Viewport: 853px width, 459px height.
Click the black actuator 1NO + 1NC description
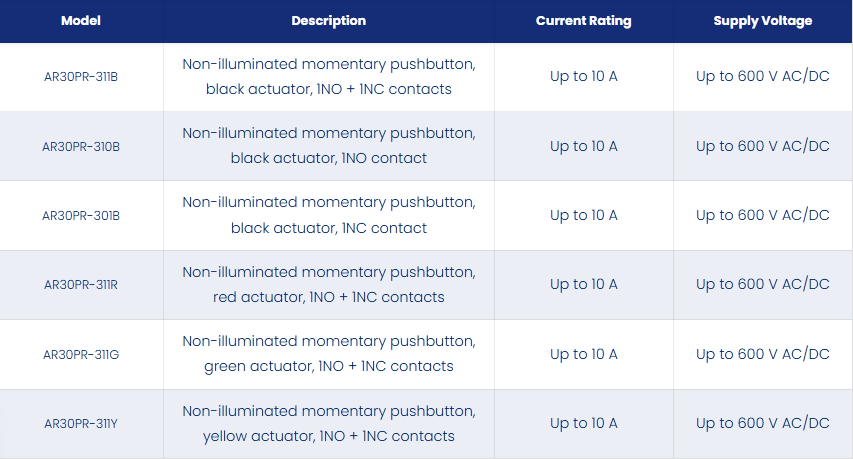click(x=329, y=77)
